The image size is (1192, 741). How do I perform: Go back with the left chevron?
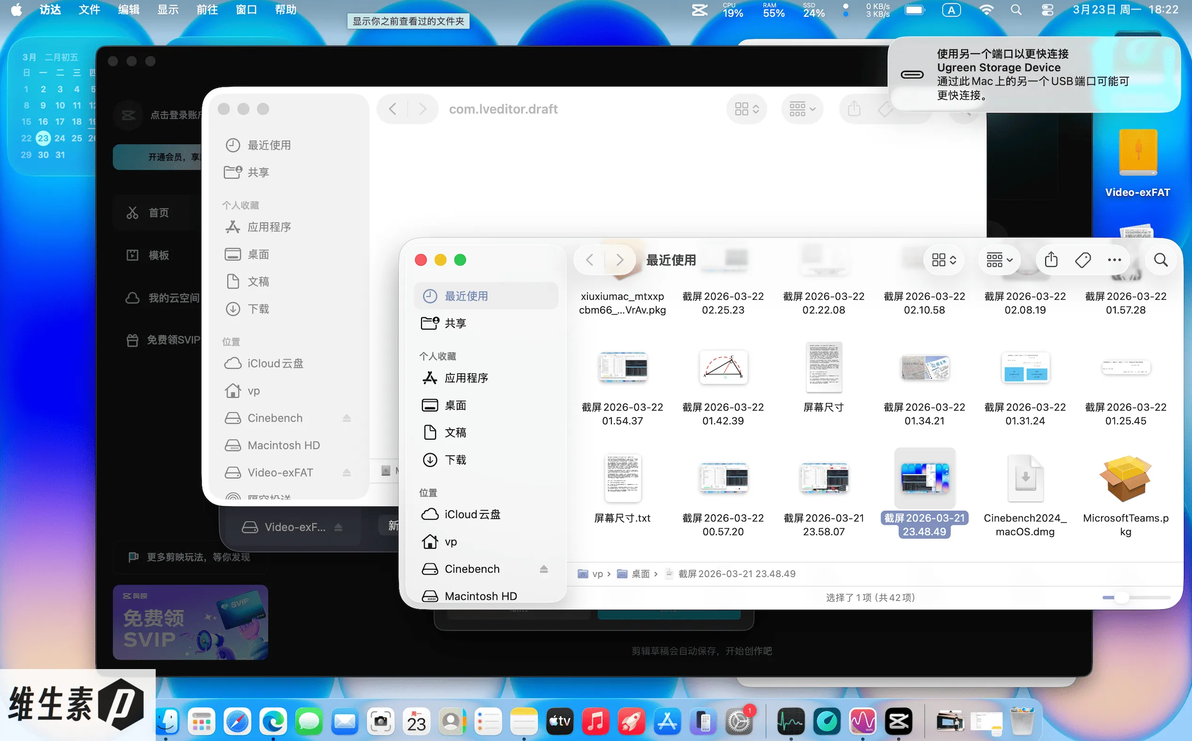(x=589, y=260)
